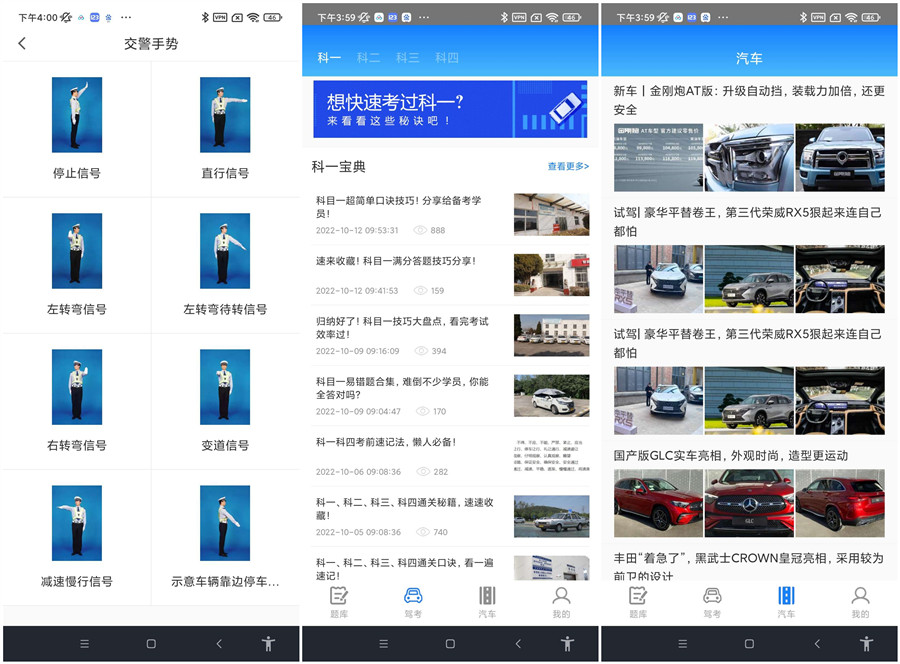Open news 丰田“着急了” CROWN headline
Image resolution: width=900 pixels, height=664 pixels.
tap(749, 566)
